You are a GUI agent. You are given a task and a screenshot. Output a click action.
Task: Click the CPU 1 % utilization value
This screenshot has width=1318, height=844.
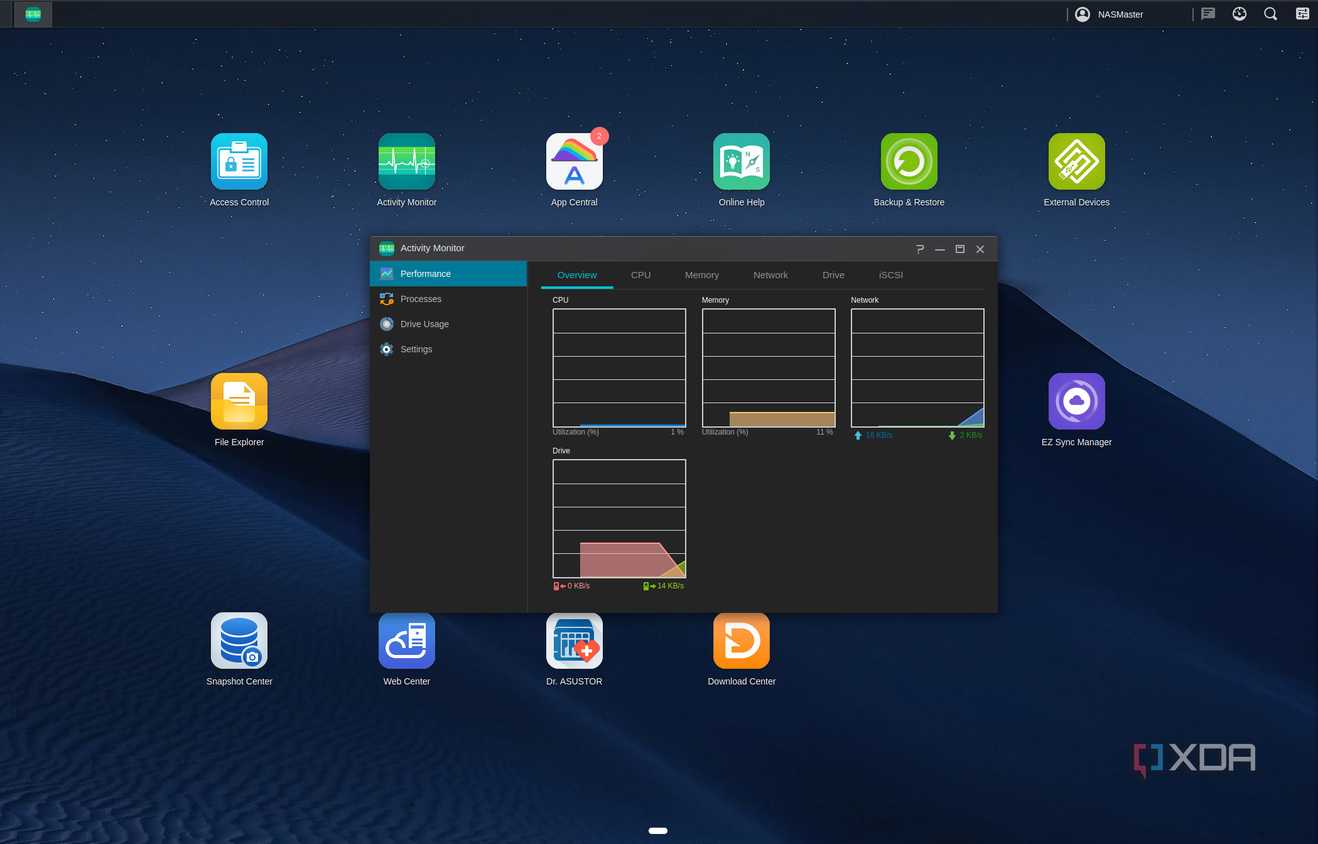677,432
